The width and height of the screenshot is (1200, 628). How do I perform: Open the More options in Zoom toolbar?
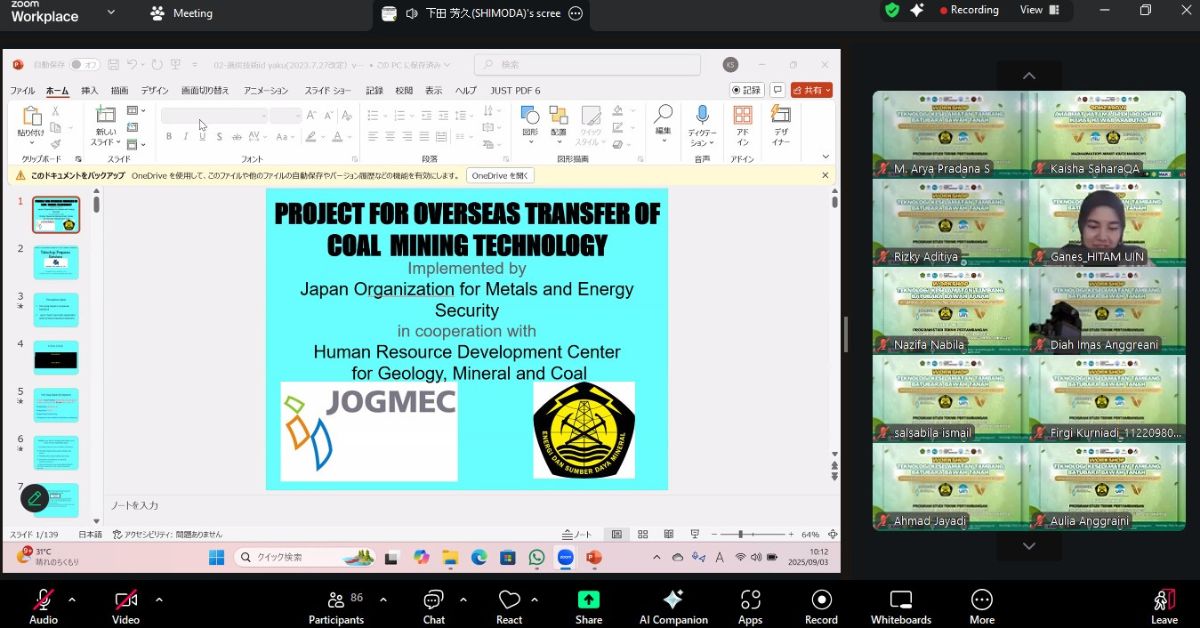[x=982, y=606]
